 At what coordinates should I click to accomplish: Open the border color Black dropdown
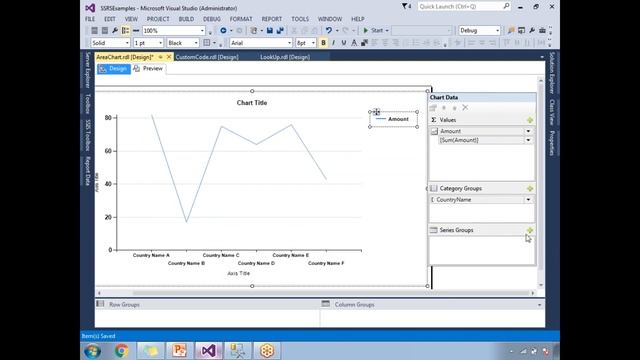(x=196, y=43)
